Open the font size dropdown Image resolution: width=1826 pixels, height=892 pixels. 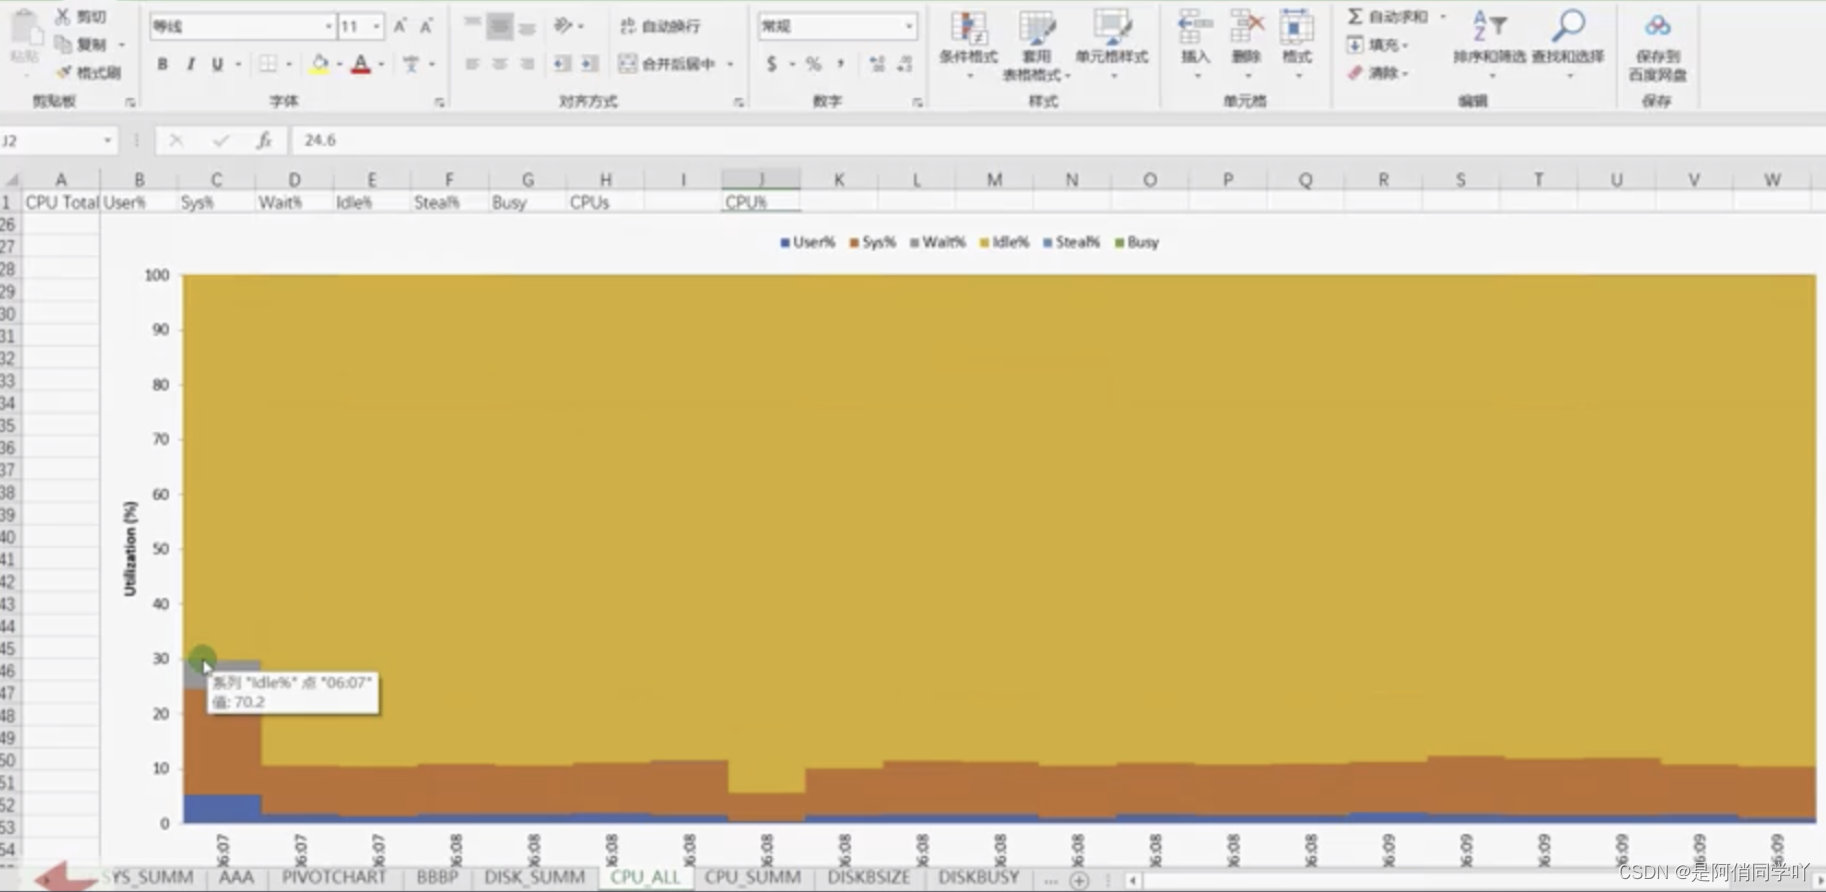click(376, 26)
